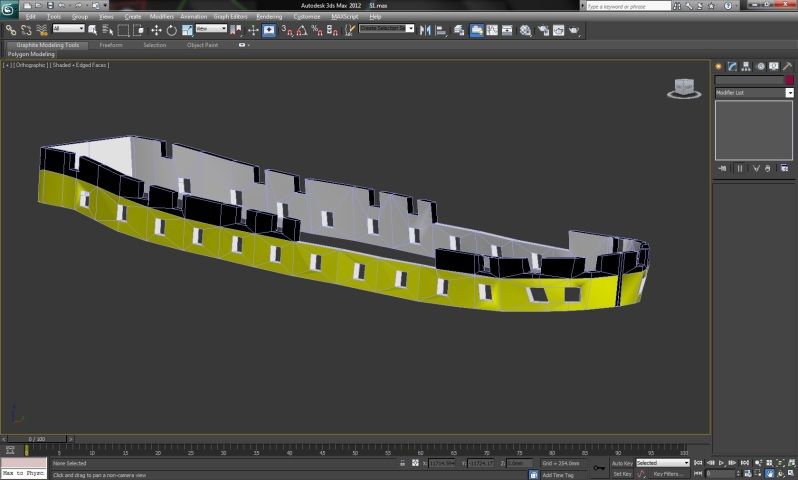This screenshot has height=480, width=798.
Task: Open the selection filter 'All' dropdown
Action: pyautogui.click(x=69, y=29)
